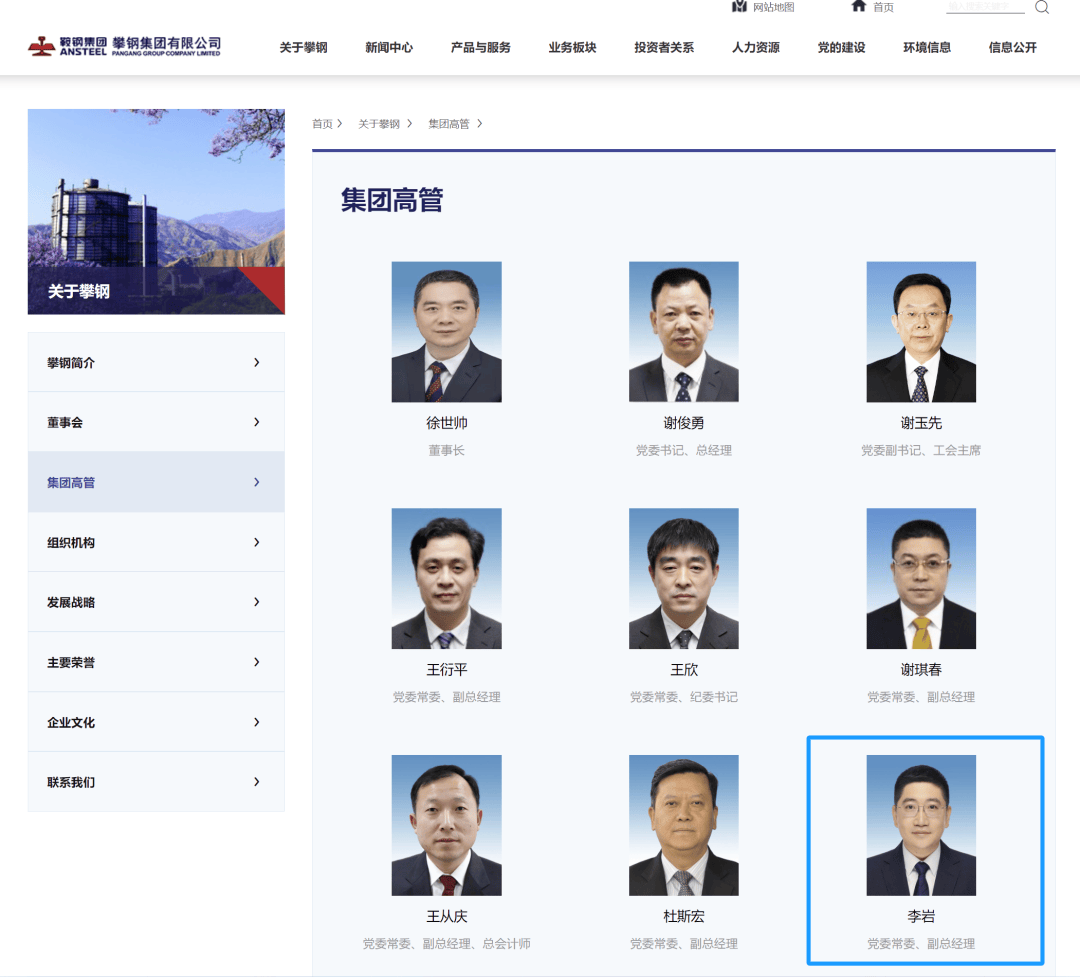Click the Ansteel Pangang Group logo

click(x=125, y=46)
